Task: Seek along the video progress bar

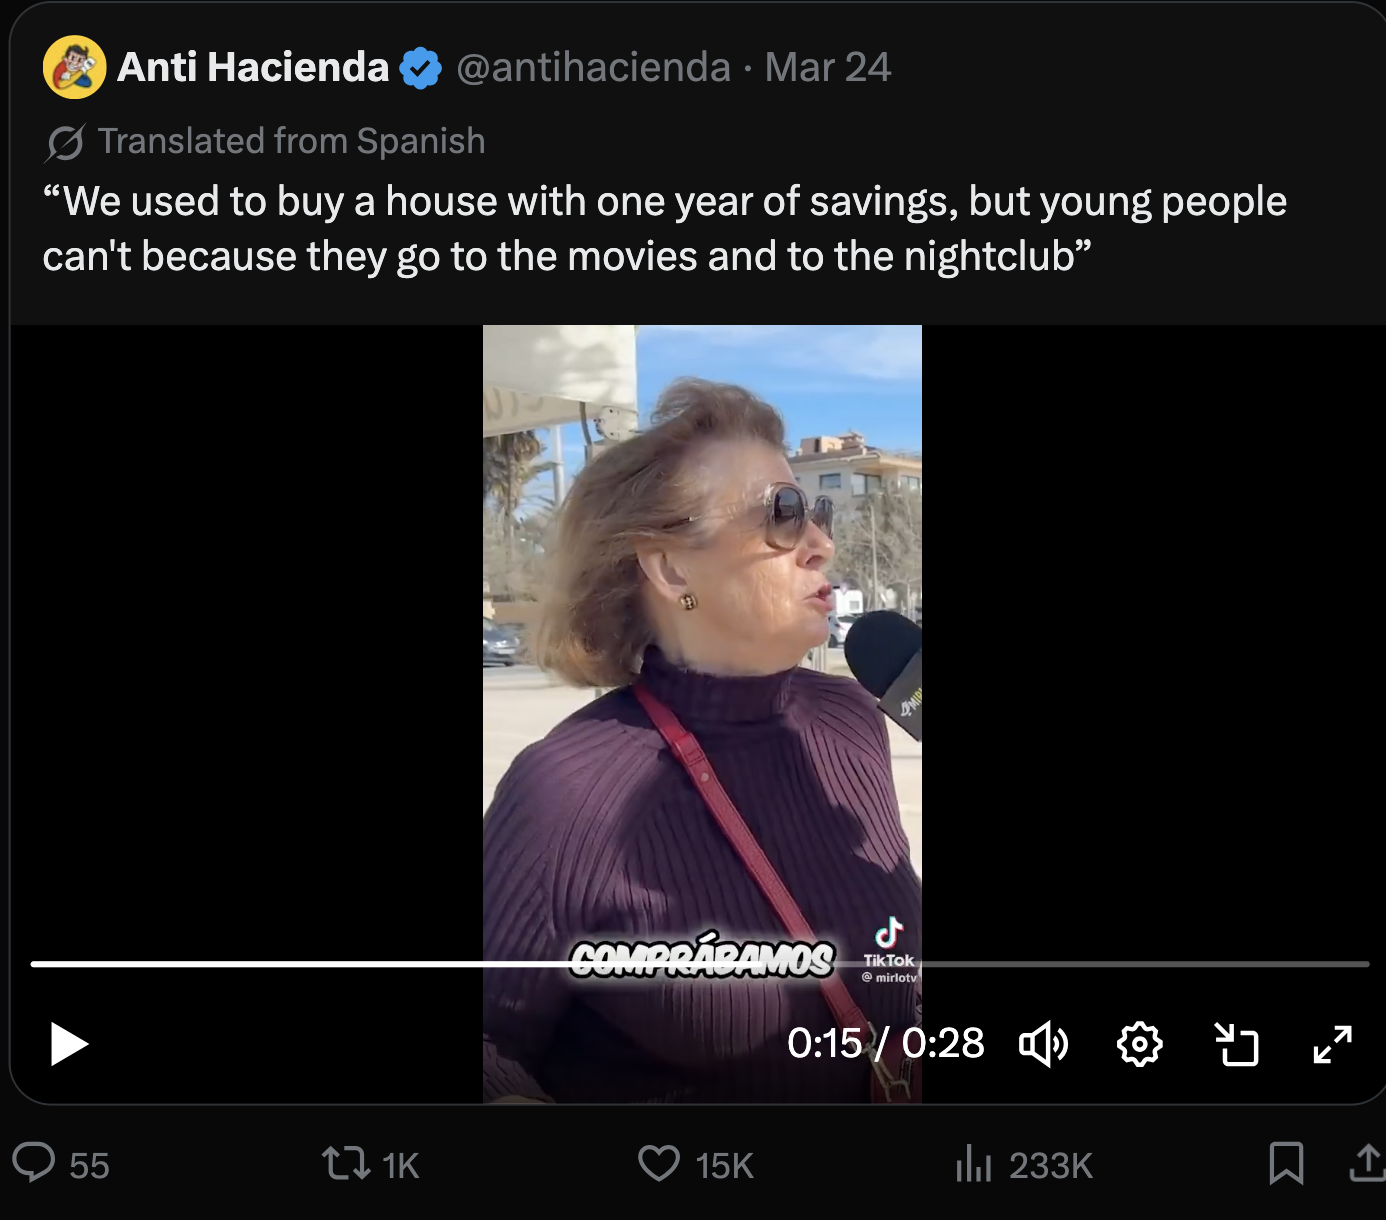Action: 700,964
